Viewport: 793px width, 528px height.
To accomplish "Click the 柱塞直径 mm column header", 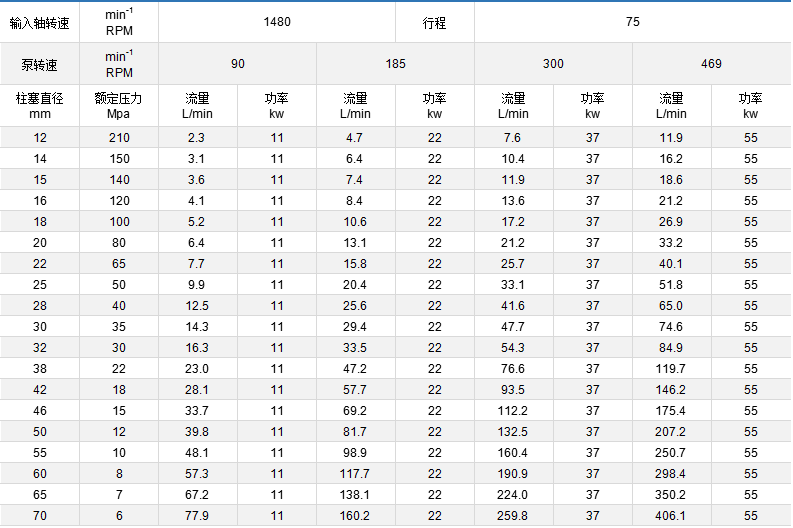I will pos(40,106).
